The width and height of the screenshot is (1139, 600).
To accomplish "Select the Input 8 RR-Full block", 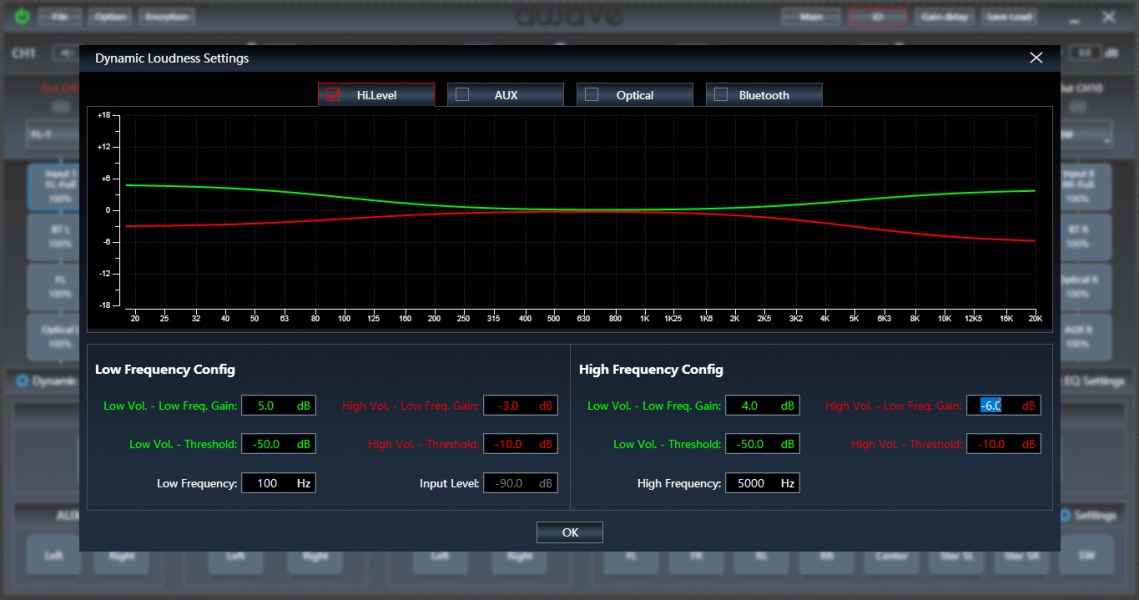I will (x=1086, y=187).
